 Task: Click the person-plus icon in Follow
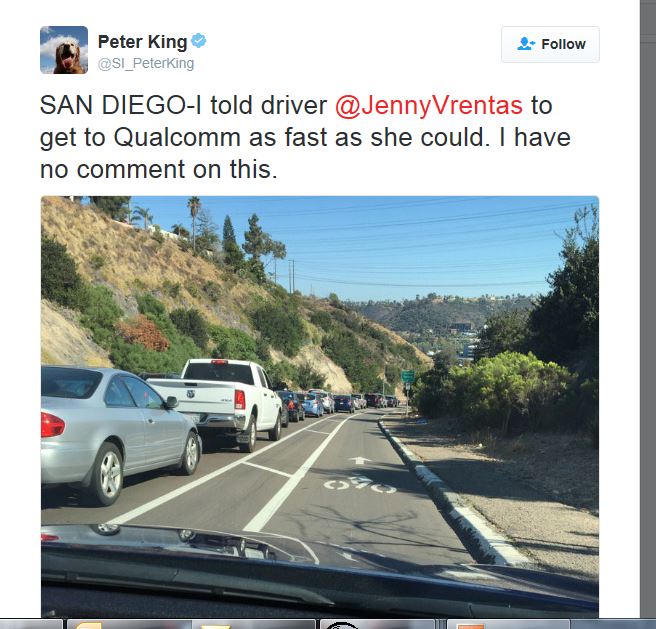525,44
